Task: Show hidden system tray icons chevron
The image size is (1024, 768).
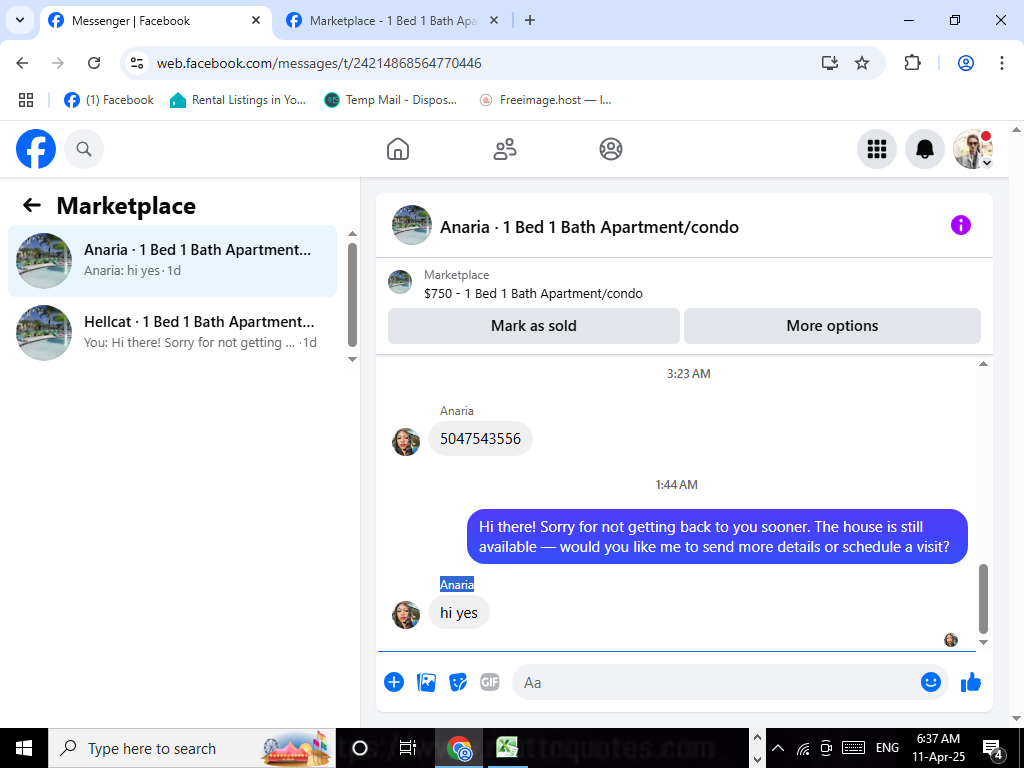Action: (x=778, y=748)
